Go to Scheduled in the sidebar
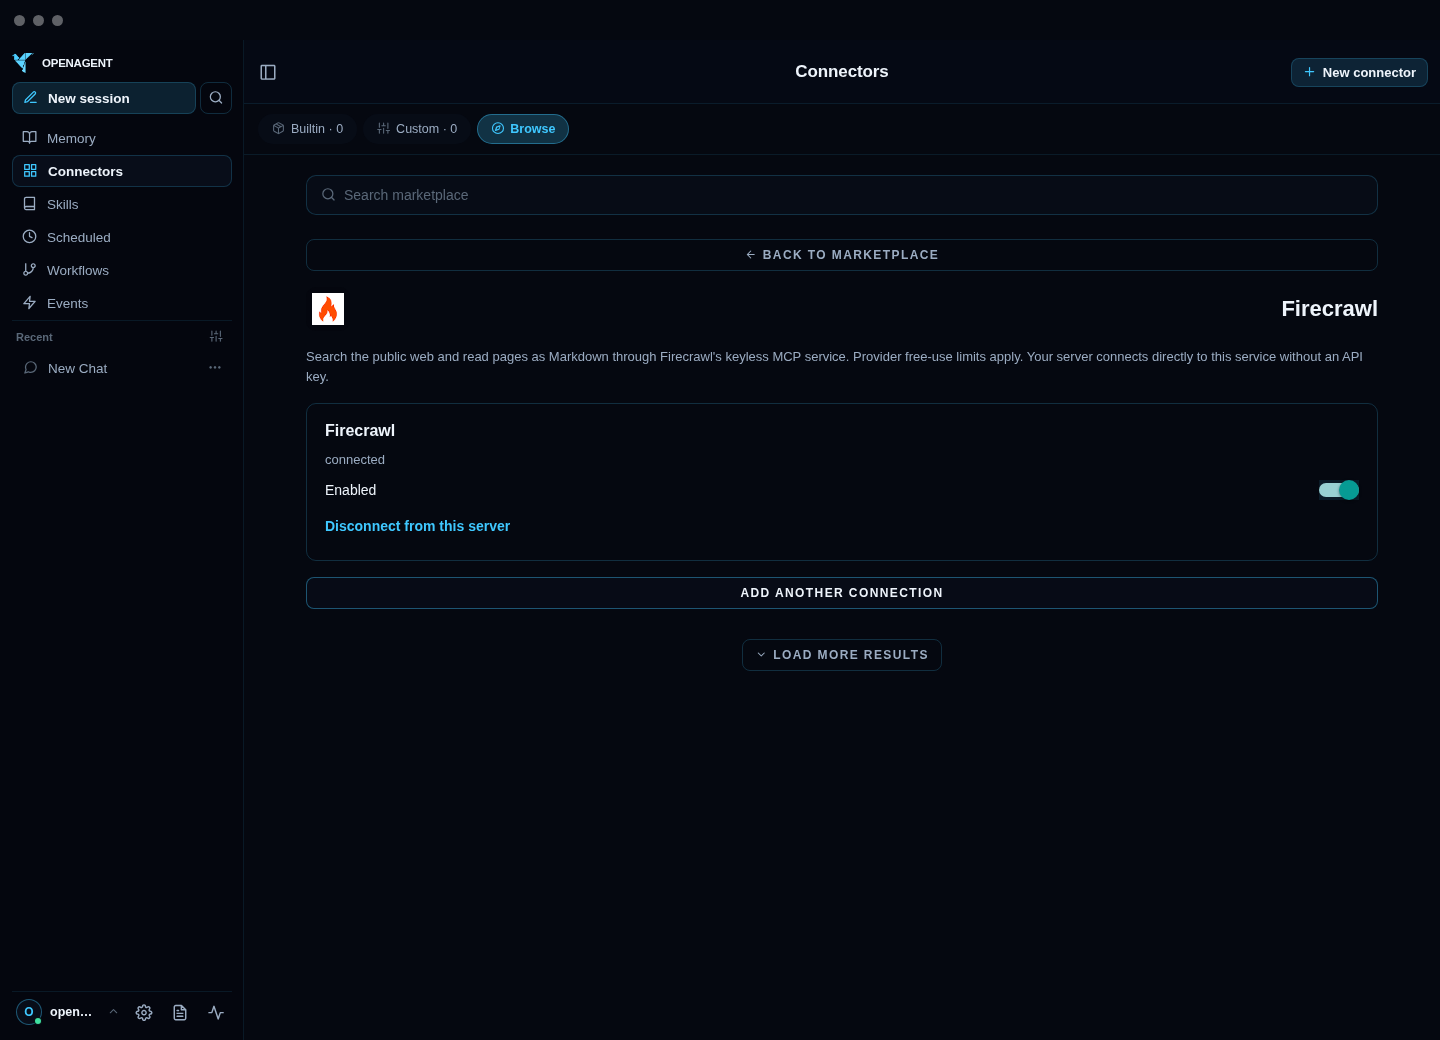Image resolution: width=1440 pixels, height=1040 pixels. point(122,237)
